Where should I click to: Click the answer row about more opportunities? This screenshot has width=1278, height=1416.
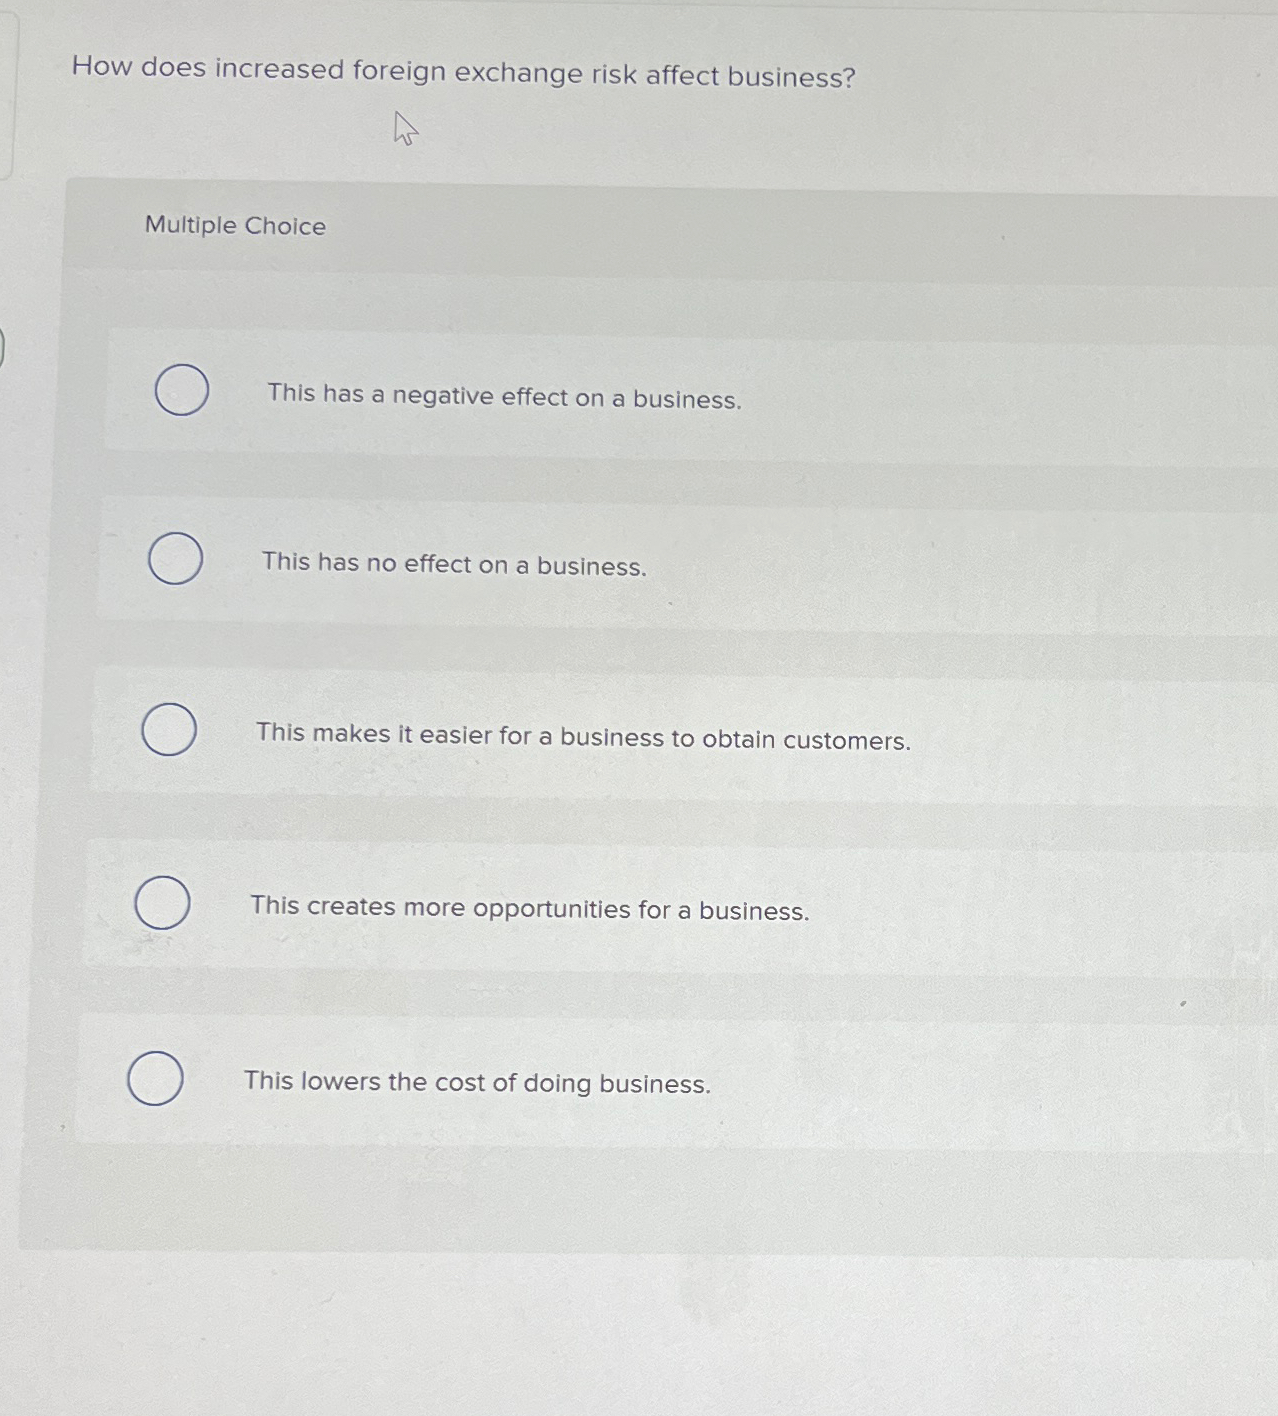(531, 908)
